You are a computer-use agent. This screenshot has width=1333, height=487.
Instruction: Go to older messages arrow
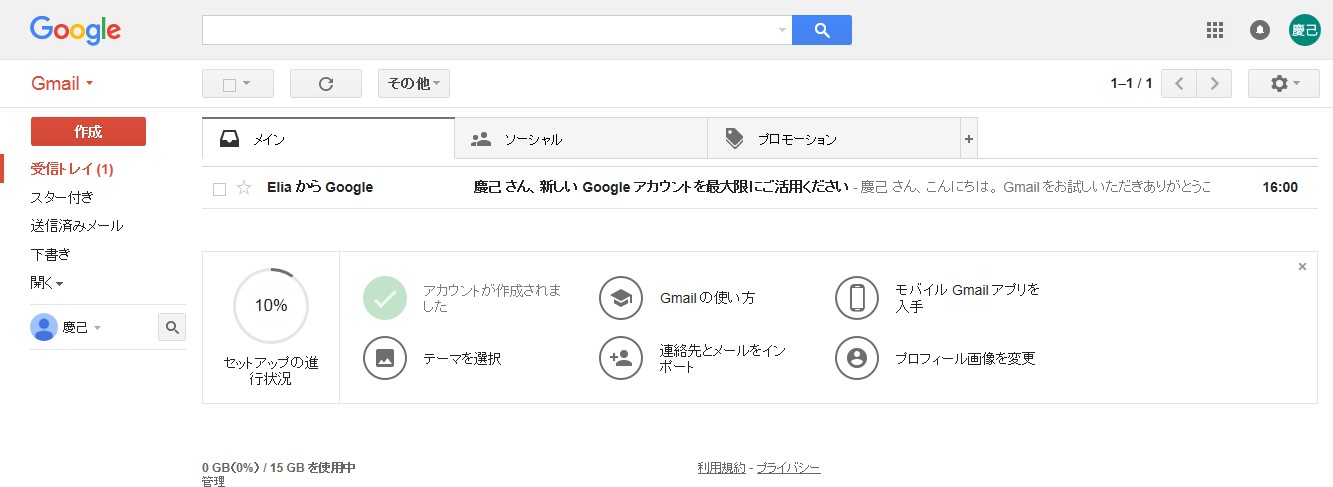coord(1215,84)
